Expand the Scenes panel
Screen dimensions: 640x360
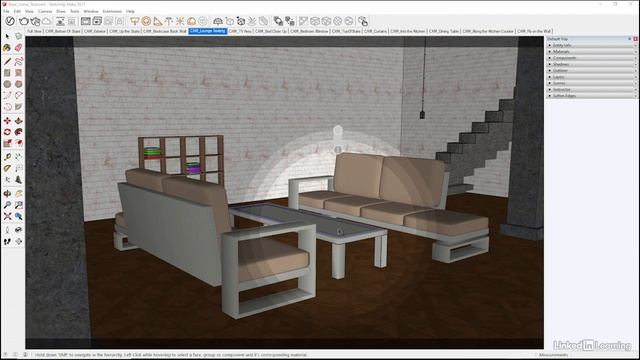[x=591, y=83]
